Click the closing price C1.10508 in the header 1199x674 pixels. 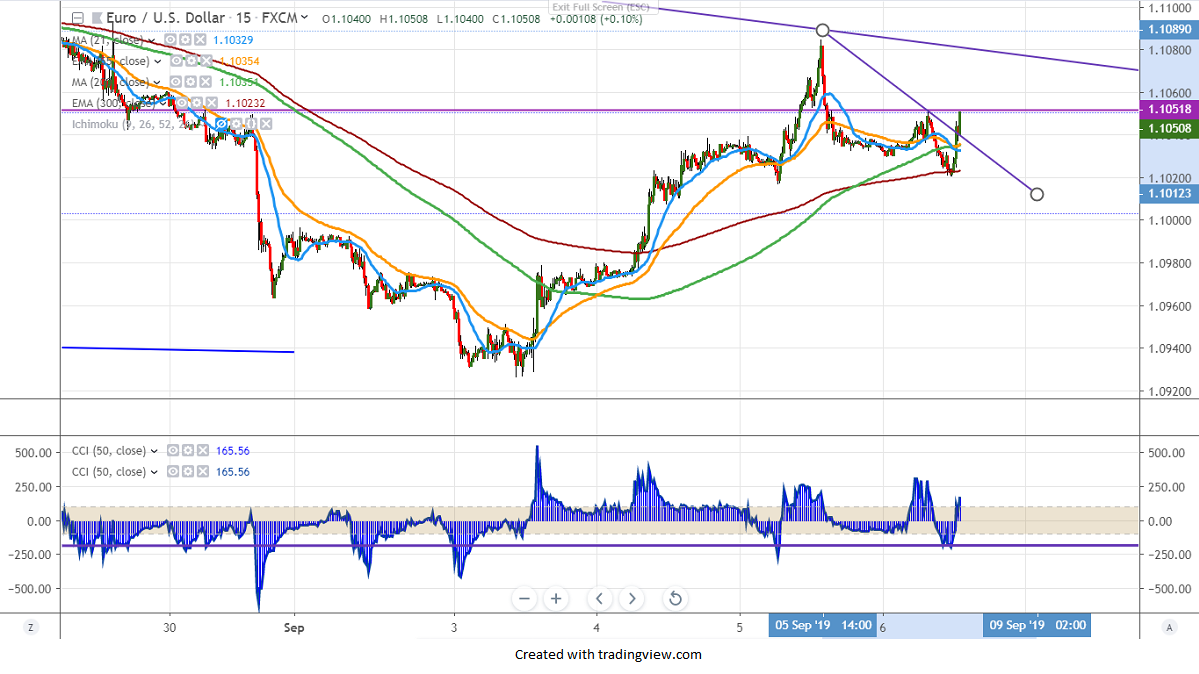(x=516, y=18)
